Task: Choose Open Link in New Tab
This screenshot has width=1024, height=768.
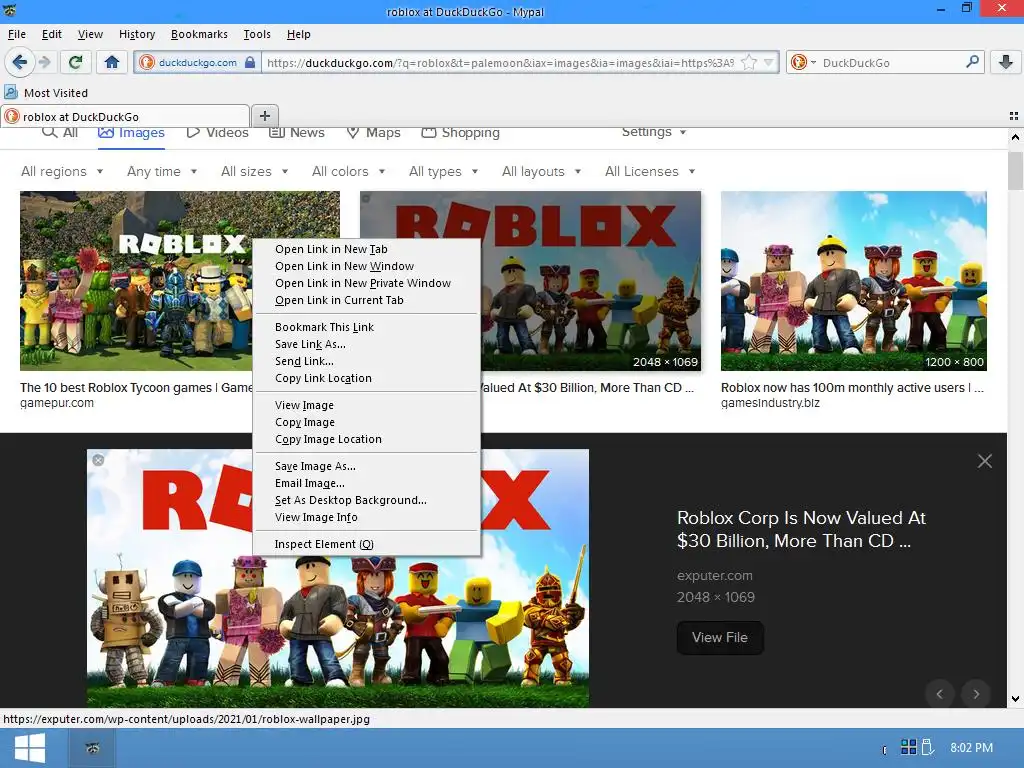Action: click(366, 249)
